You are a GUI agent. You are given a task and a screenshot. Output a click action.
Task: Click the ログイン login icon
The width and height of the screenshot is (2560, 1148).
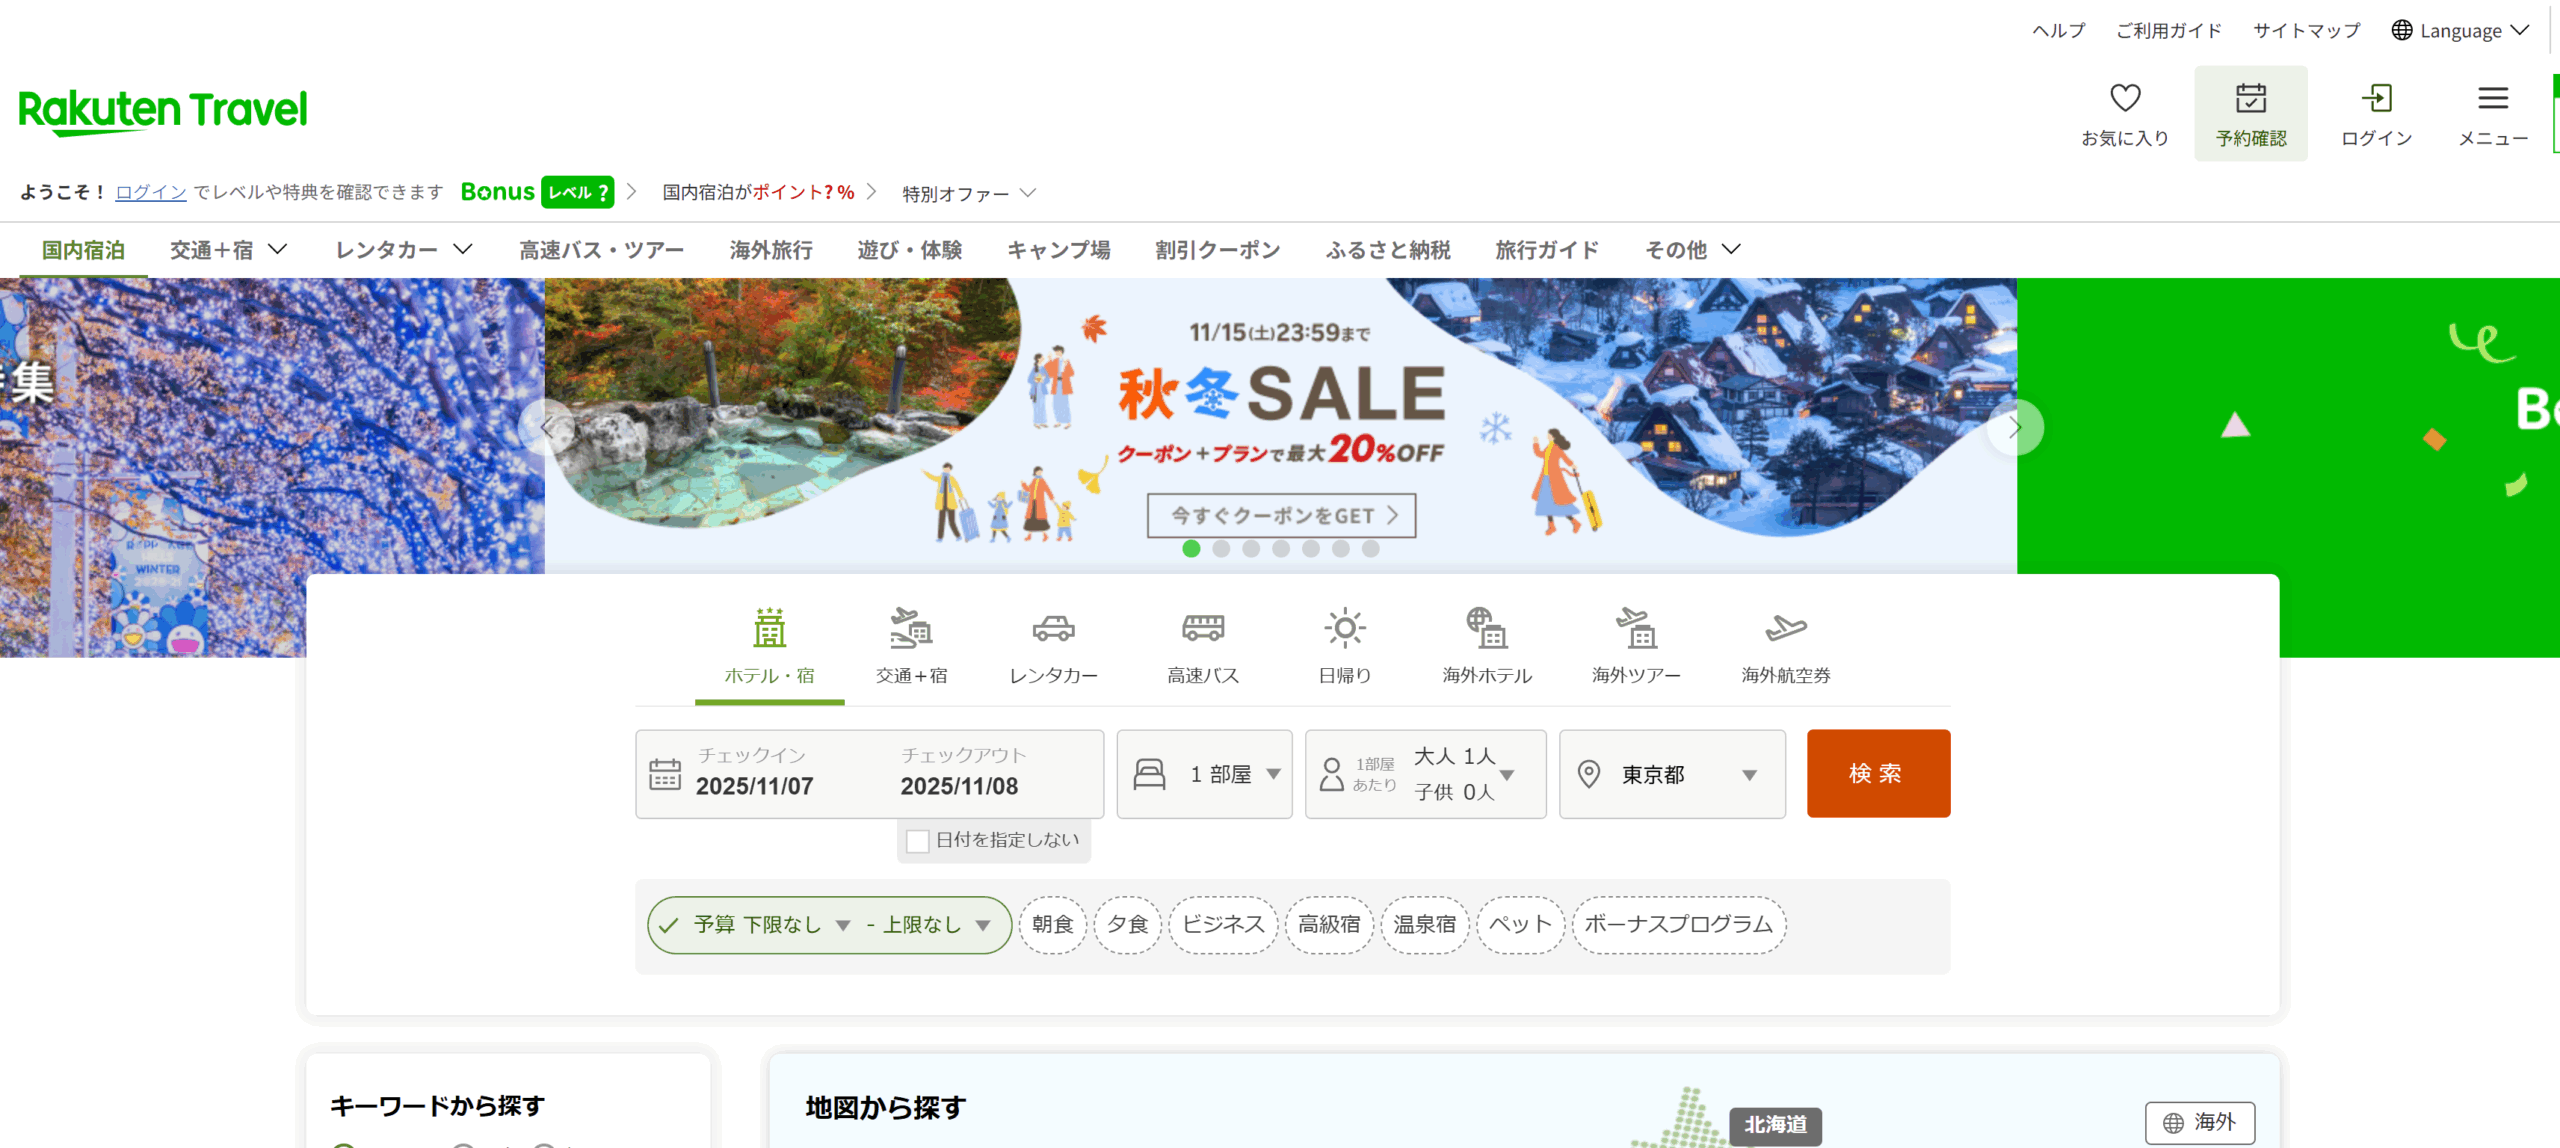(x=2376, y=99)
